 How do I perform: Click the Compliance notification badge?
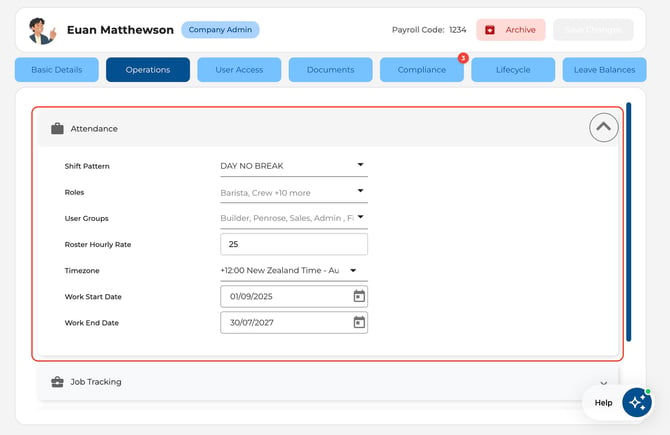(463, 58)
